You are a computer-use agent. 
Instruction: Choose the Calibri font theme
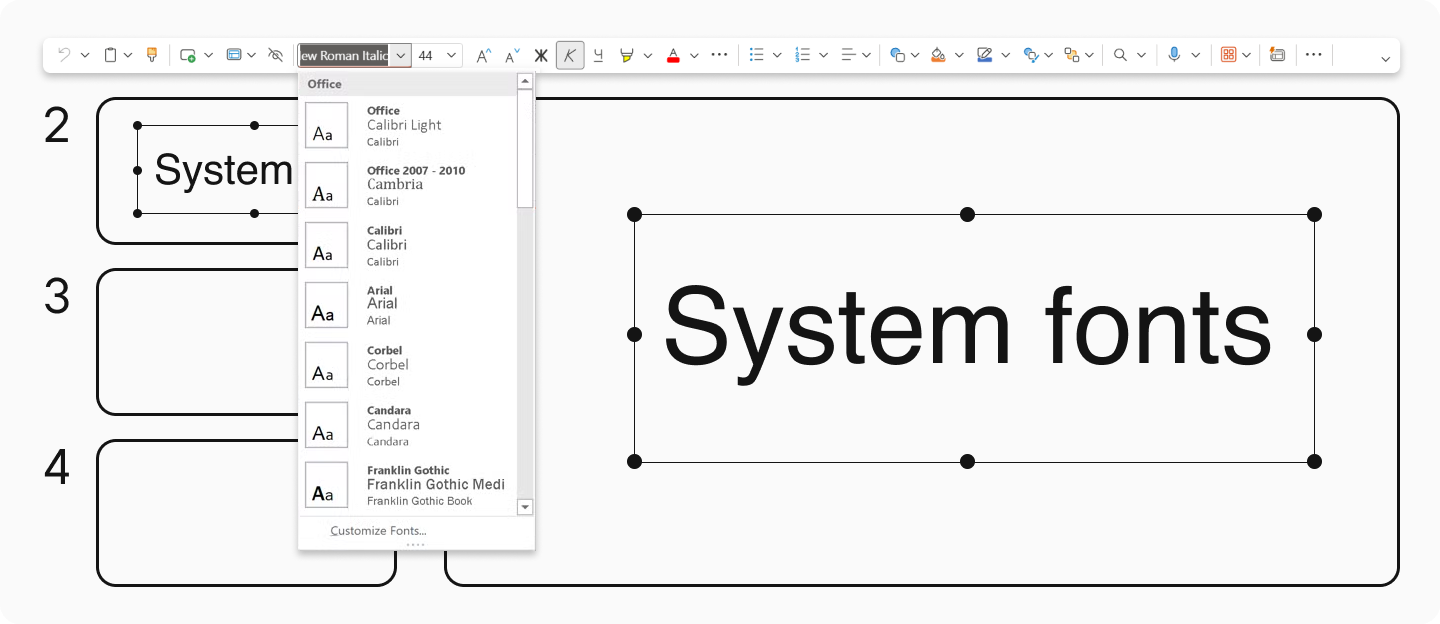[x=408, y=246]
